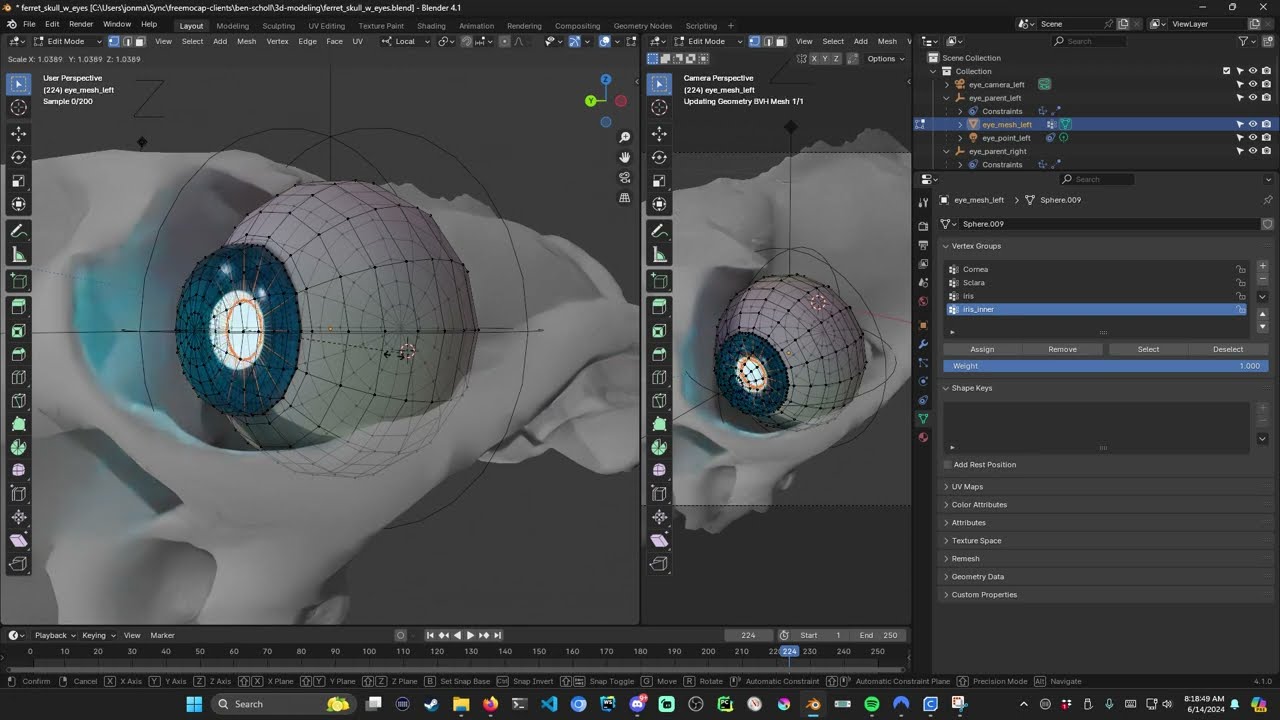Select the Poly Build tool in left viewport

point(19,424)
